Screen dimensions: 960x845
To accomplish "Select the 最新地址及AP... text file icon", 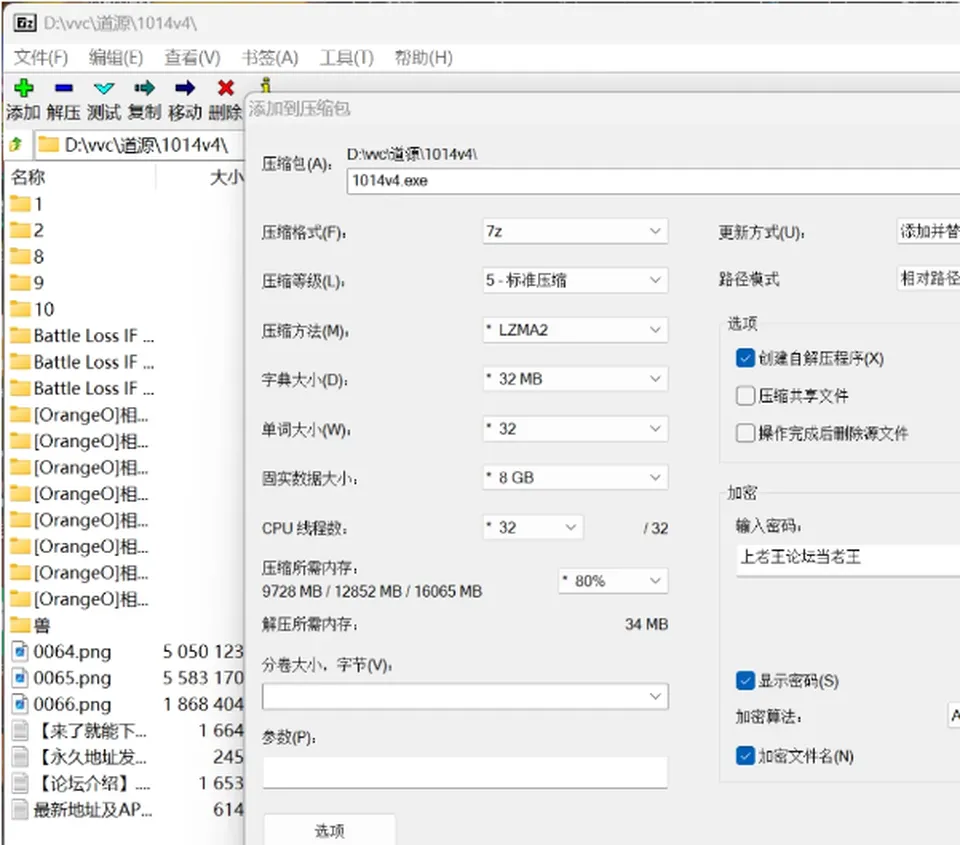I will click(20, 809).
